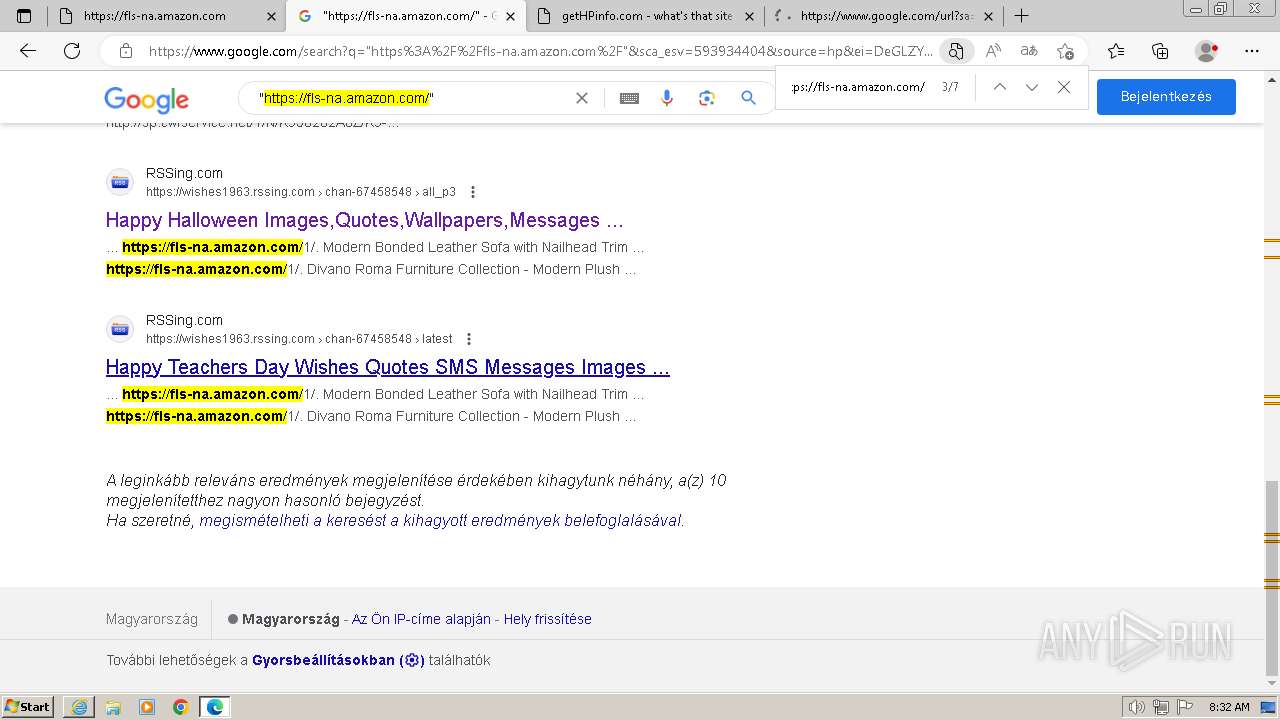Viewport: 1280px width, 720px height.
Task: Open Chrome from the taskbar
Action: tap(181, 707)
